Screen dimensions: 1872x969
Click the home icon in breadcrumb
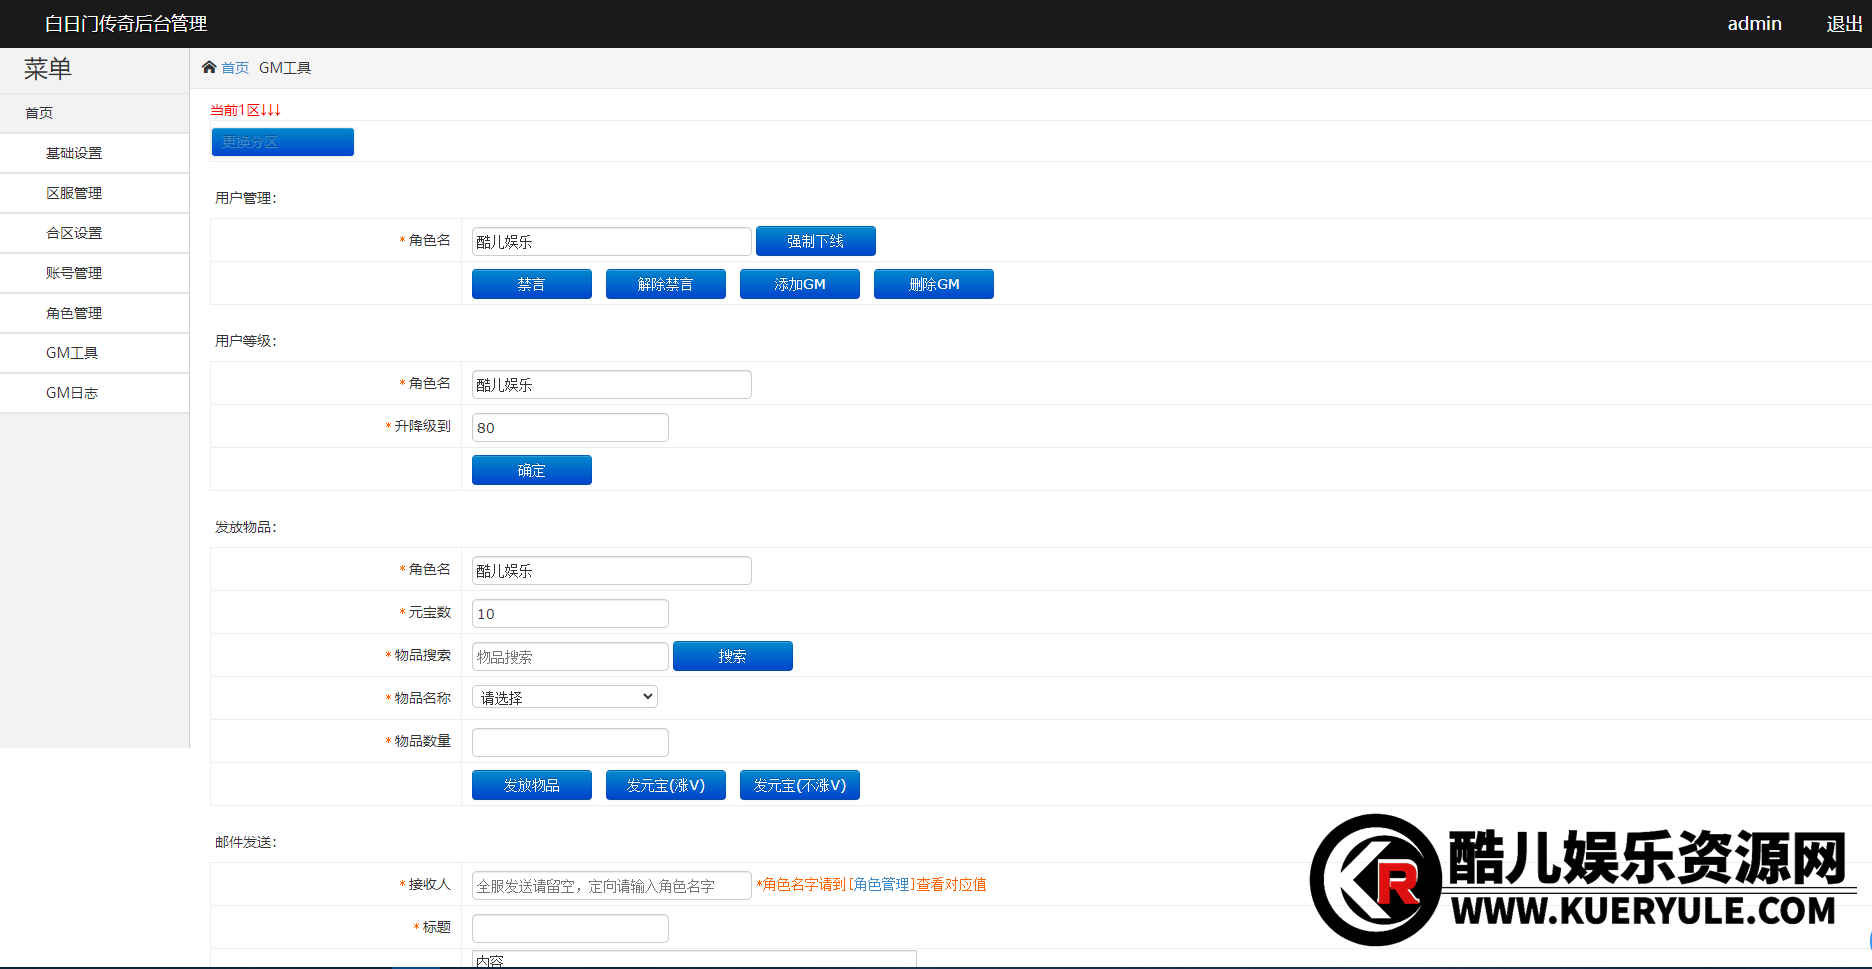point(209,67)
